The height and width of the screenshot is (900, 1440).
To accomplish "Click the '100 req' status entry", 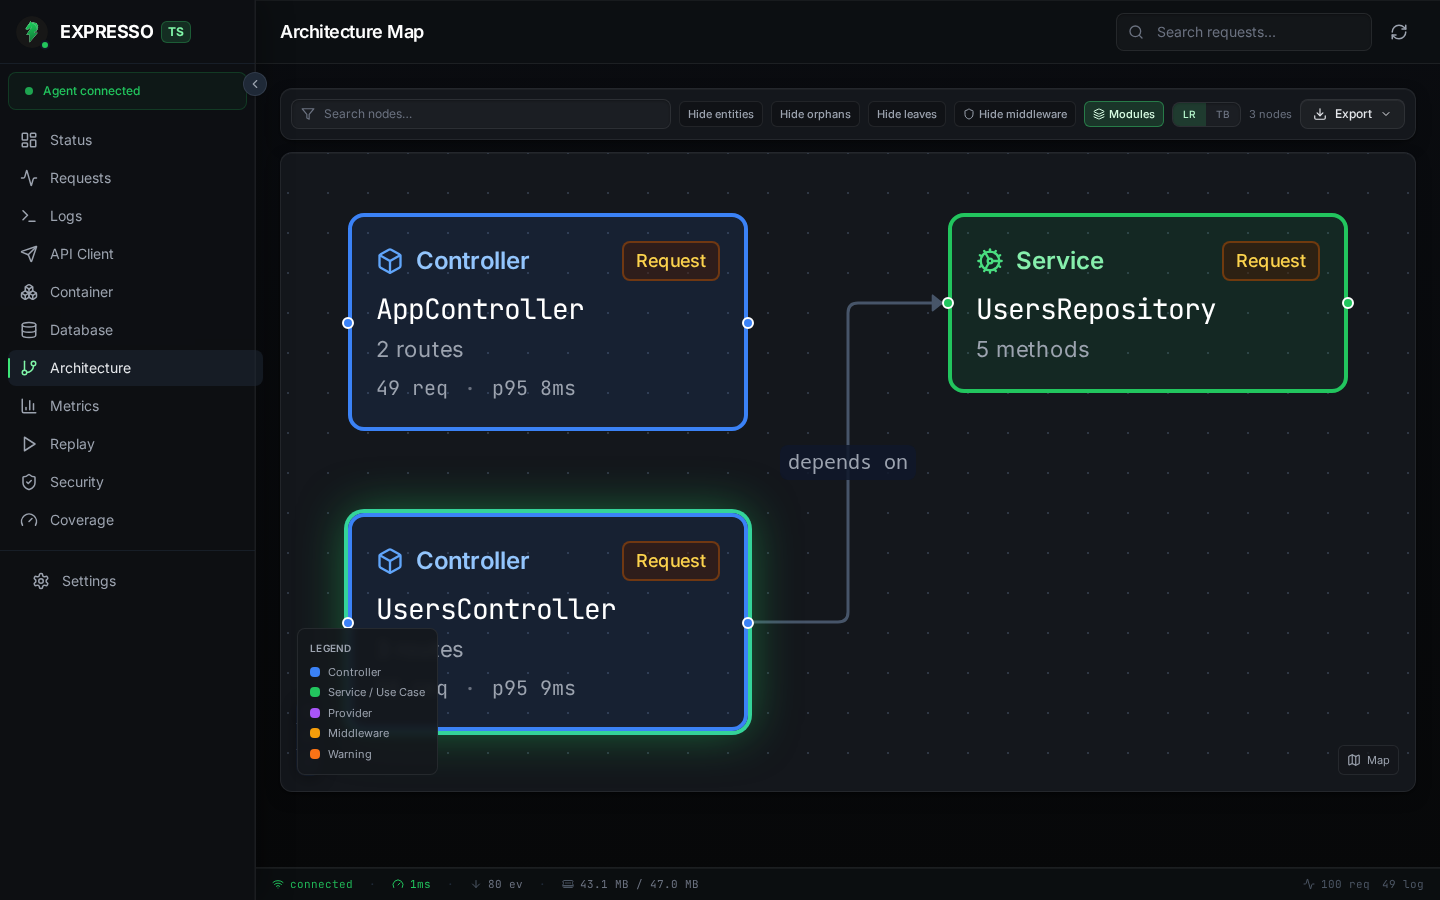I will tap(1336, 884).
